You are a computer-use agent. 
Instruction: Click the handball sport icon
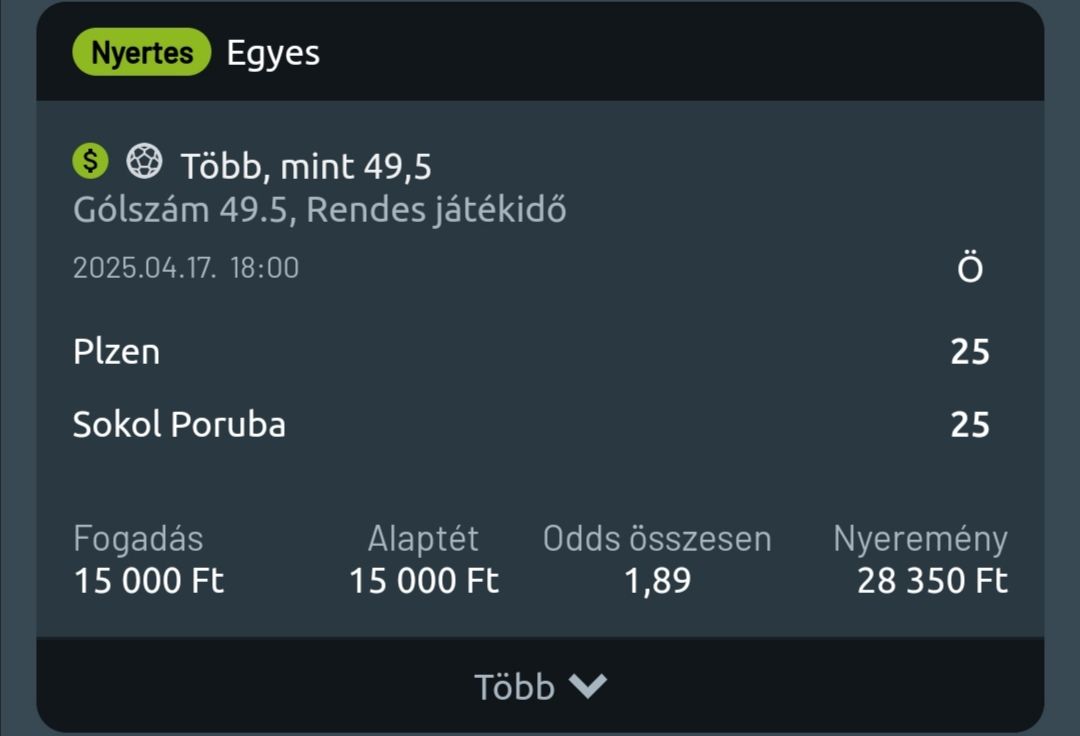[144, 161]
